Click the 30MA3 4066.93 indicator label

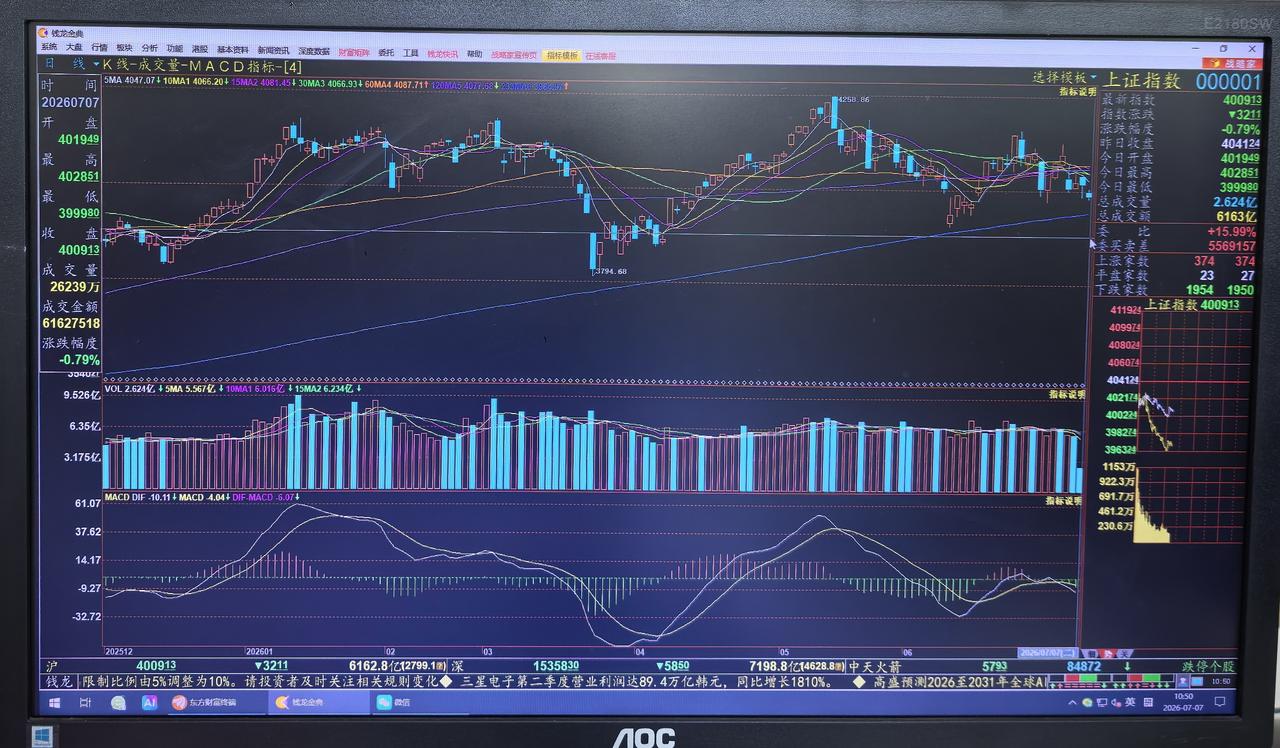[x=330, y=83]
